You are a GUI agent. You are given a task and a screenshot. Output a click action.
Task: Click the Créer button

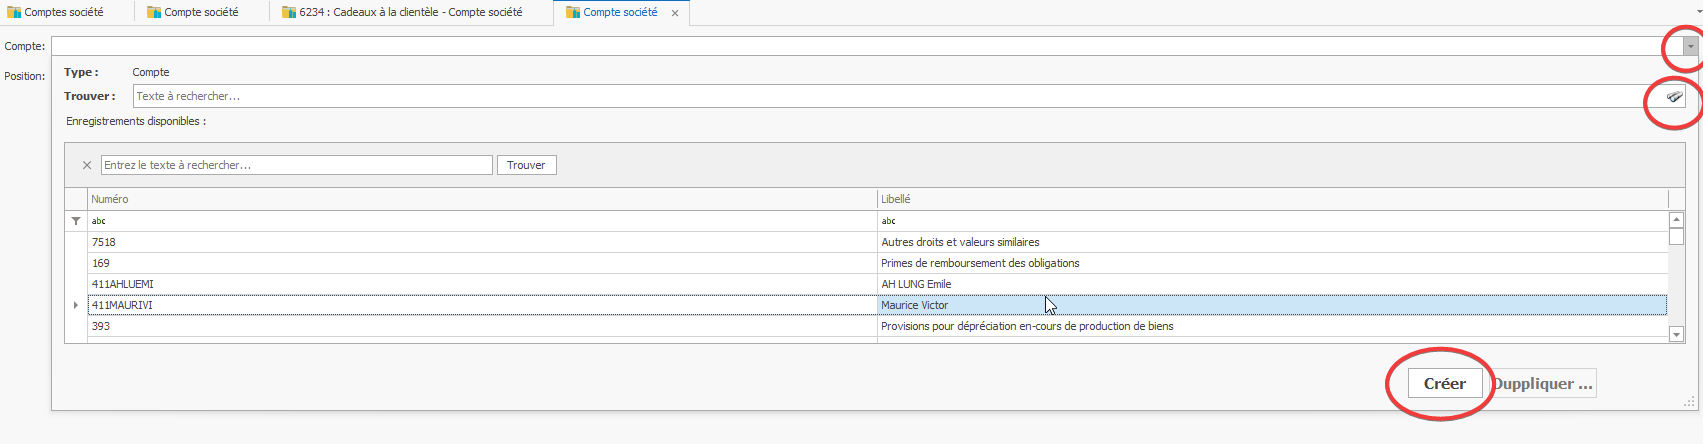[x=1444, y=384]
